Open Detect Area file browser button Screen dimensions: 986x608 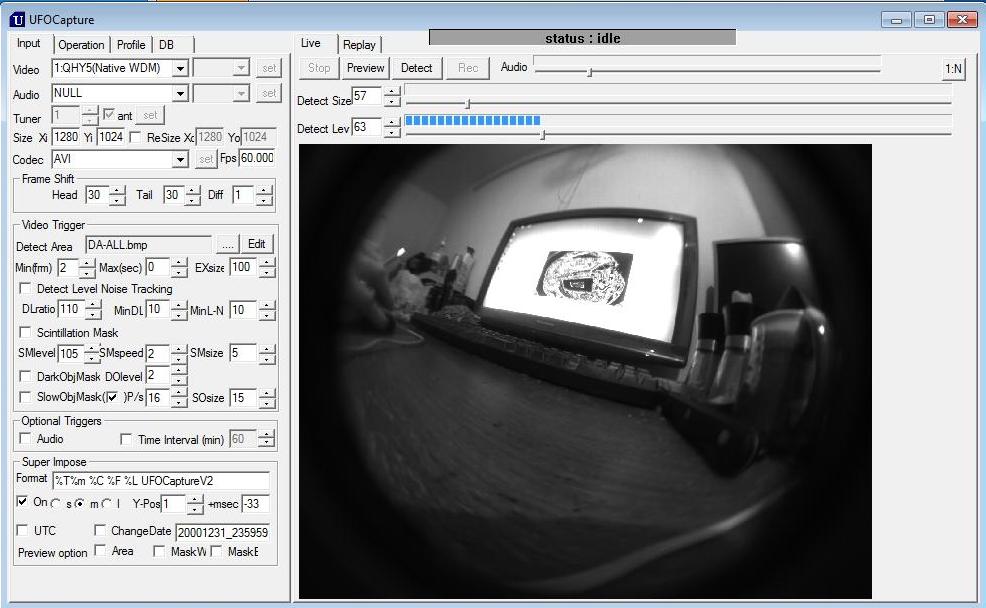pos(228,245)
